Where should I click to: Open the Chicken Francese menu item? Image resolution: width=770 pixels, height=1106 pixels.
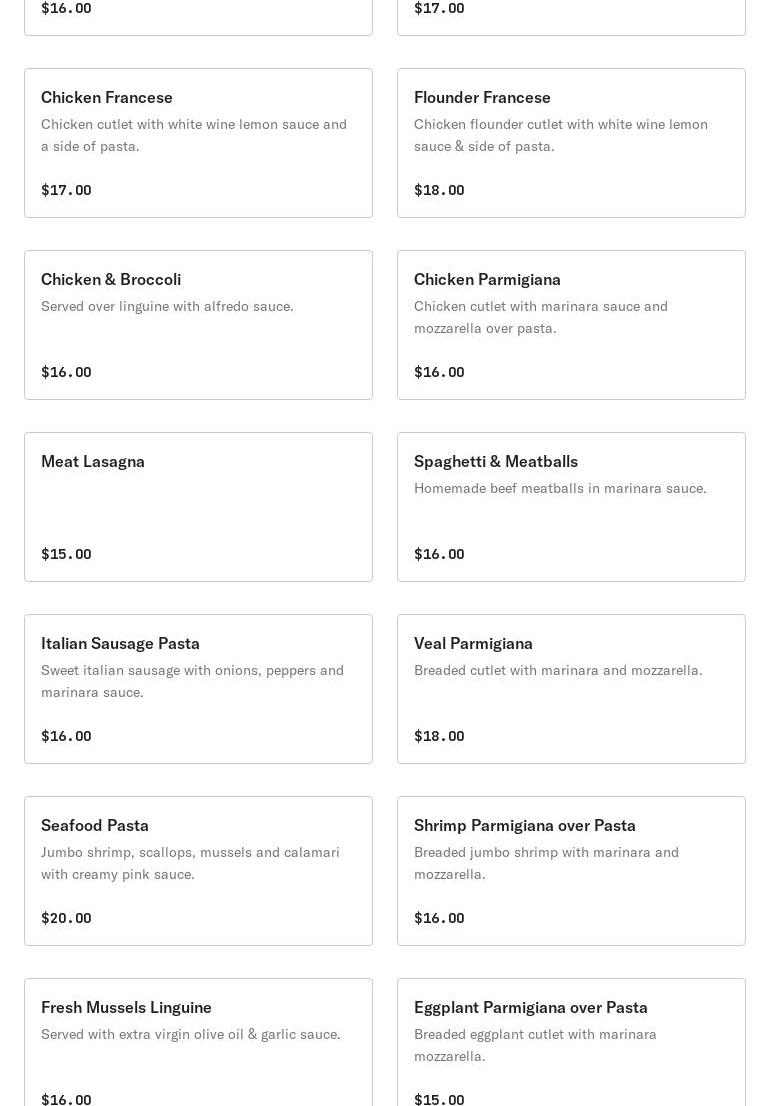198,143
